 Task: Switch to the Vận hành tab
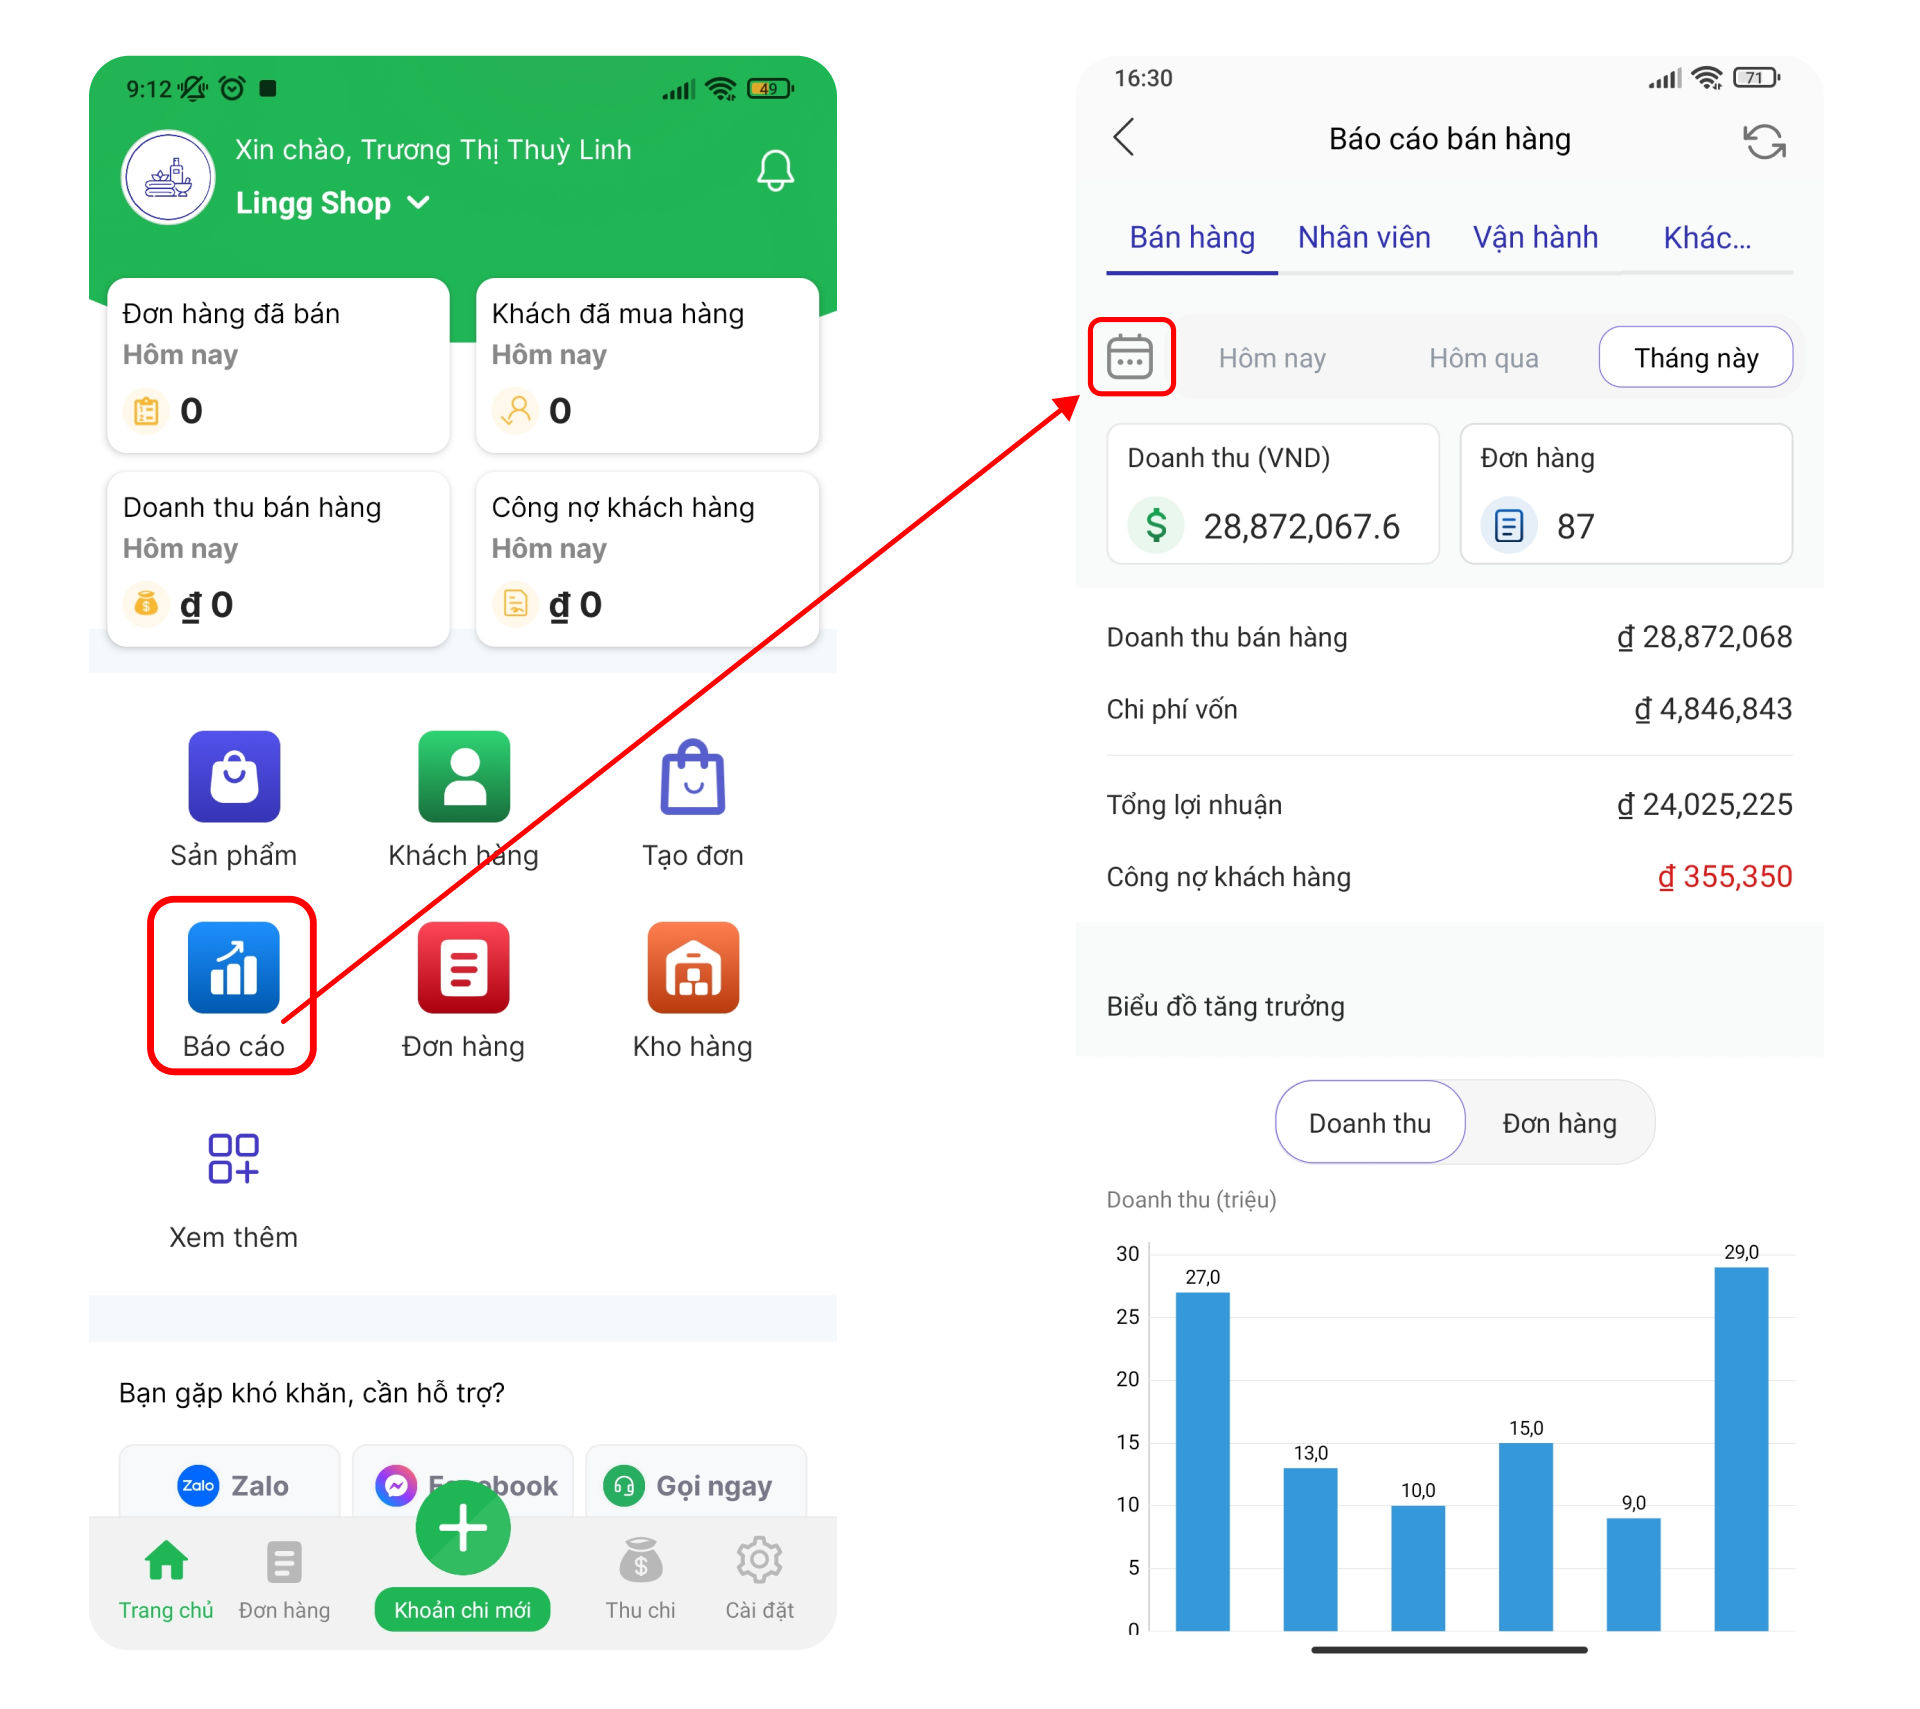(x=1535, y=238)
